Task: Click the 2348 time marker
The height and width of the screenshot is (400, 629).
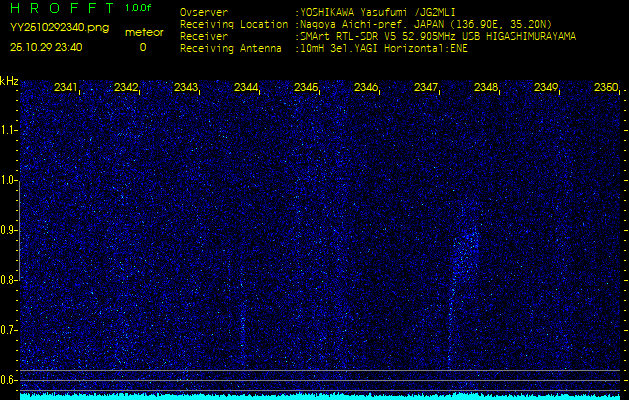Action: (x=486, y=88)
